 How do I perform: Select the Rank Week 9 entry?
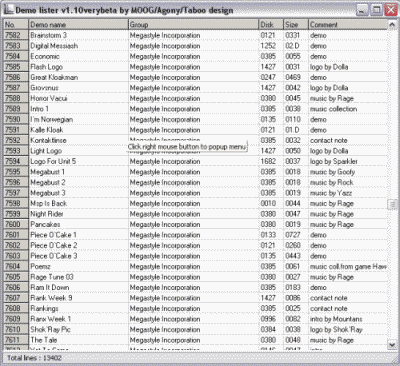[x=51, y=298]
